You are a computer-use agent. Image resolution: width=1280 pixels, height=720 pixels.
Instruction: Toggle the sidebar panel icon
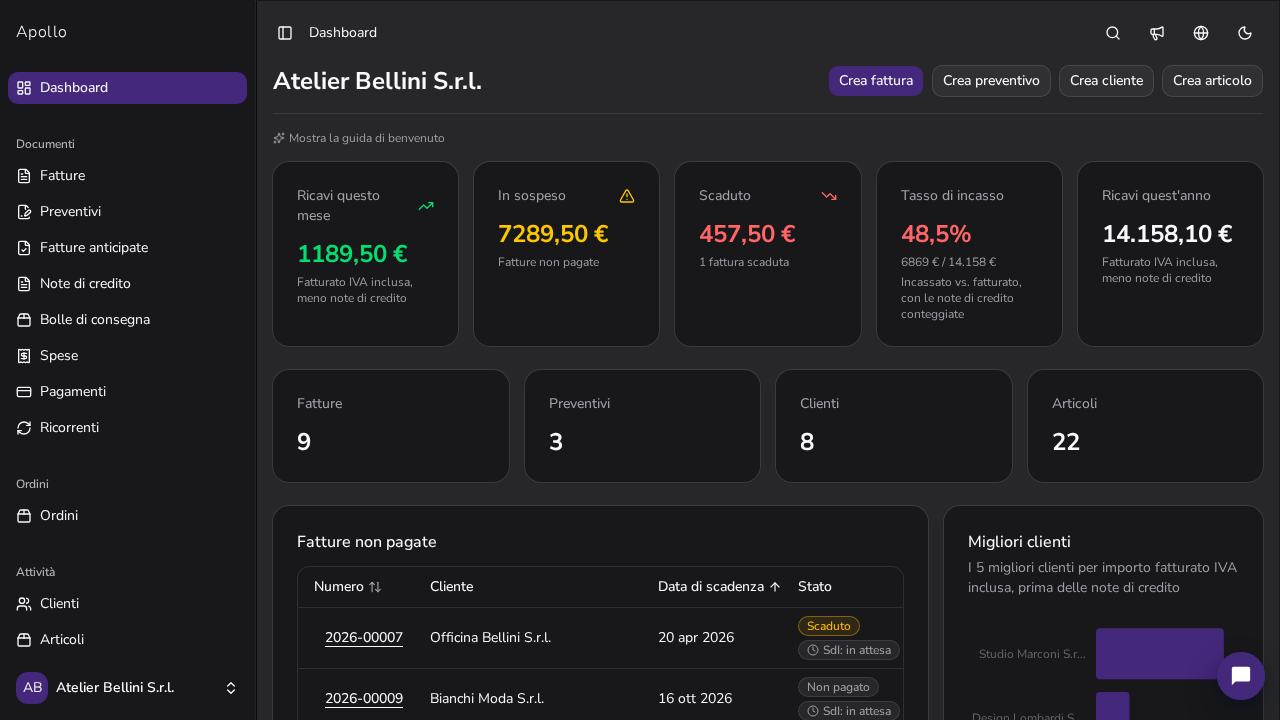285,33
